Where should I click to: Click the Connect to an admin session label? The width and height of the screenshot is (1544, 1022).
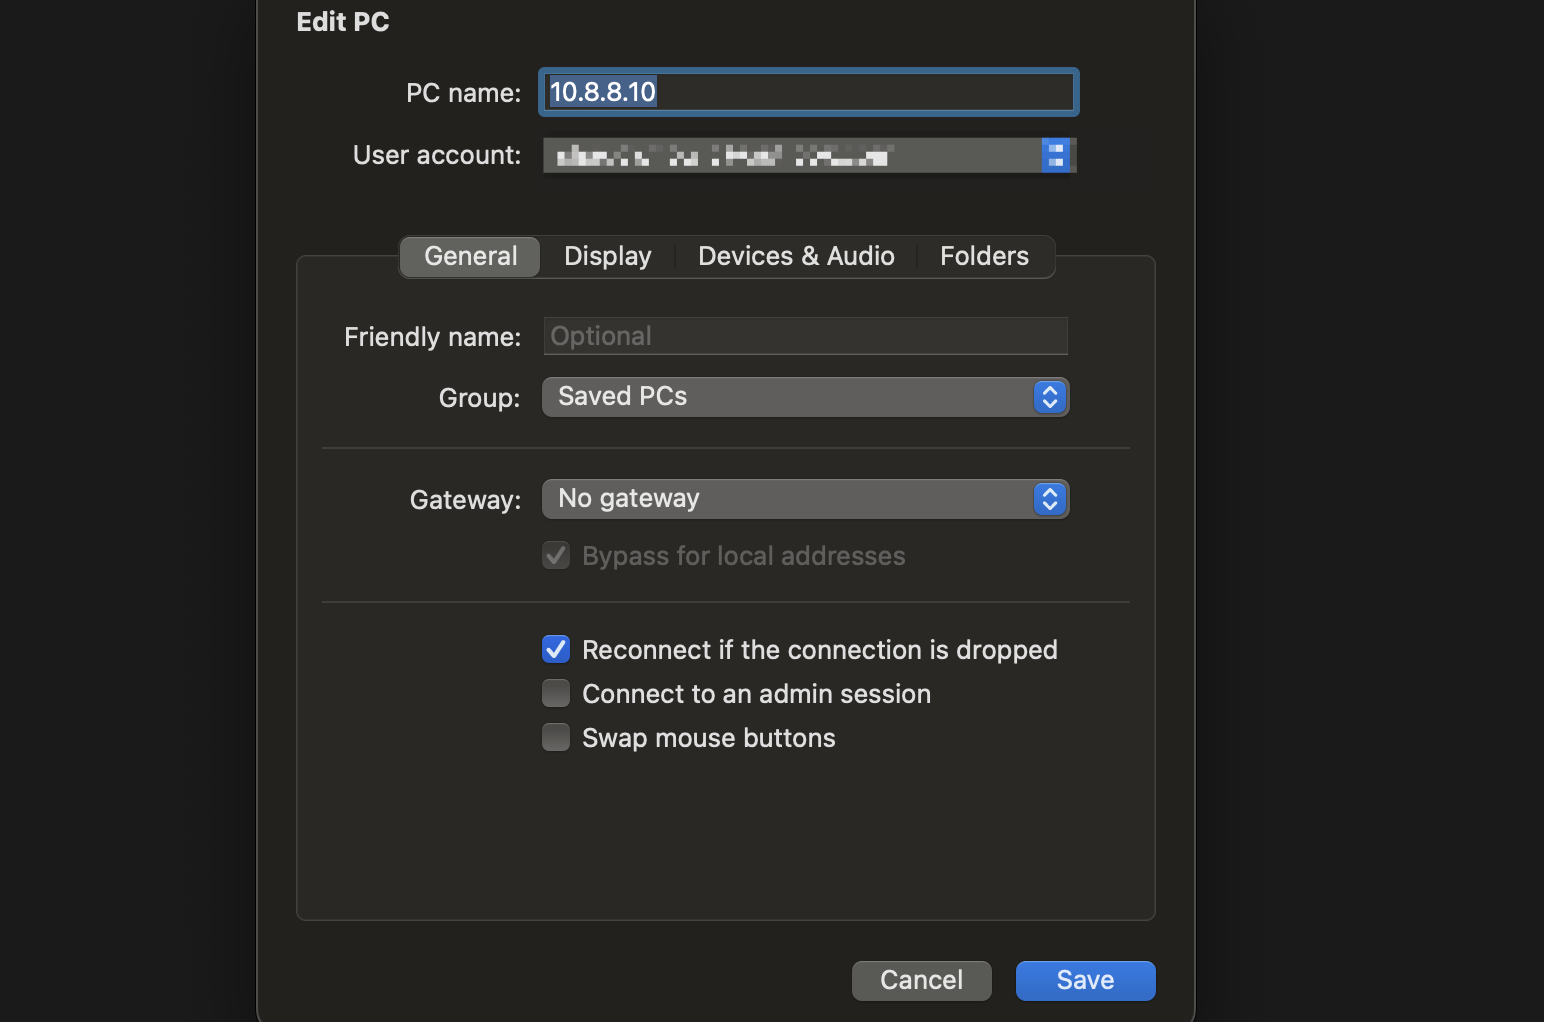(756, 694)
